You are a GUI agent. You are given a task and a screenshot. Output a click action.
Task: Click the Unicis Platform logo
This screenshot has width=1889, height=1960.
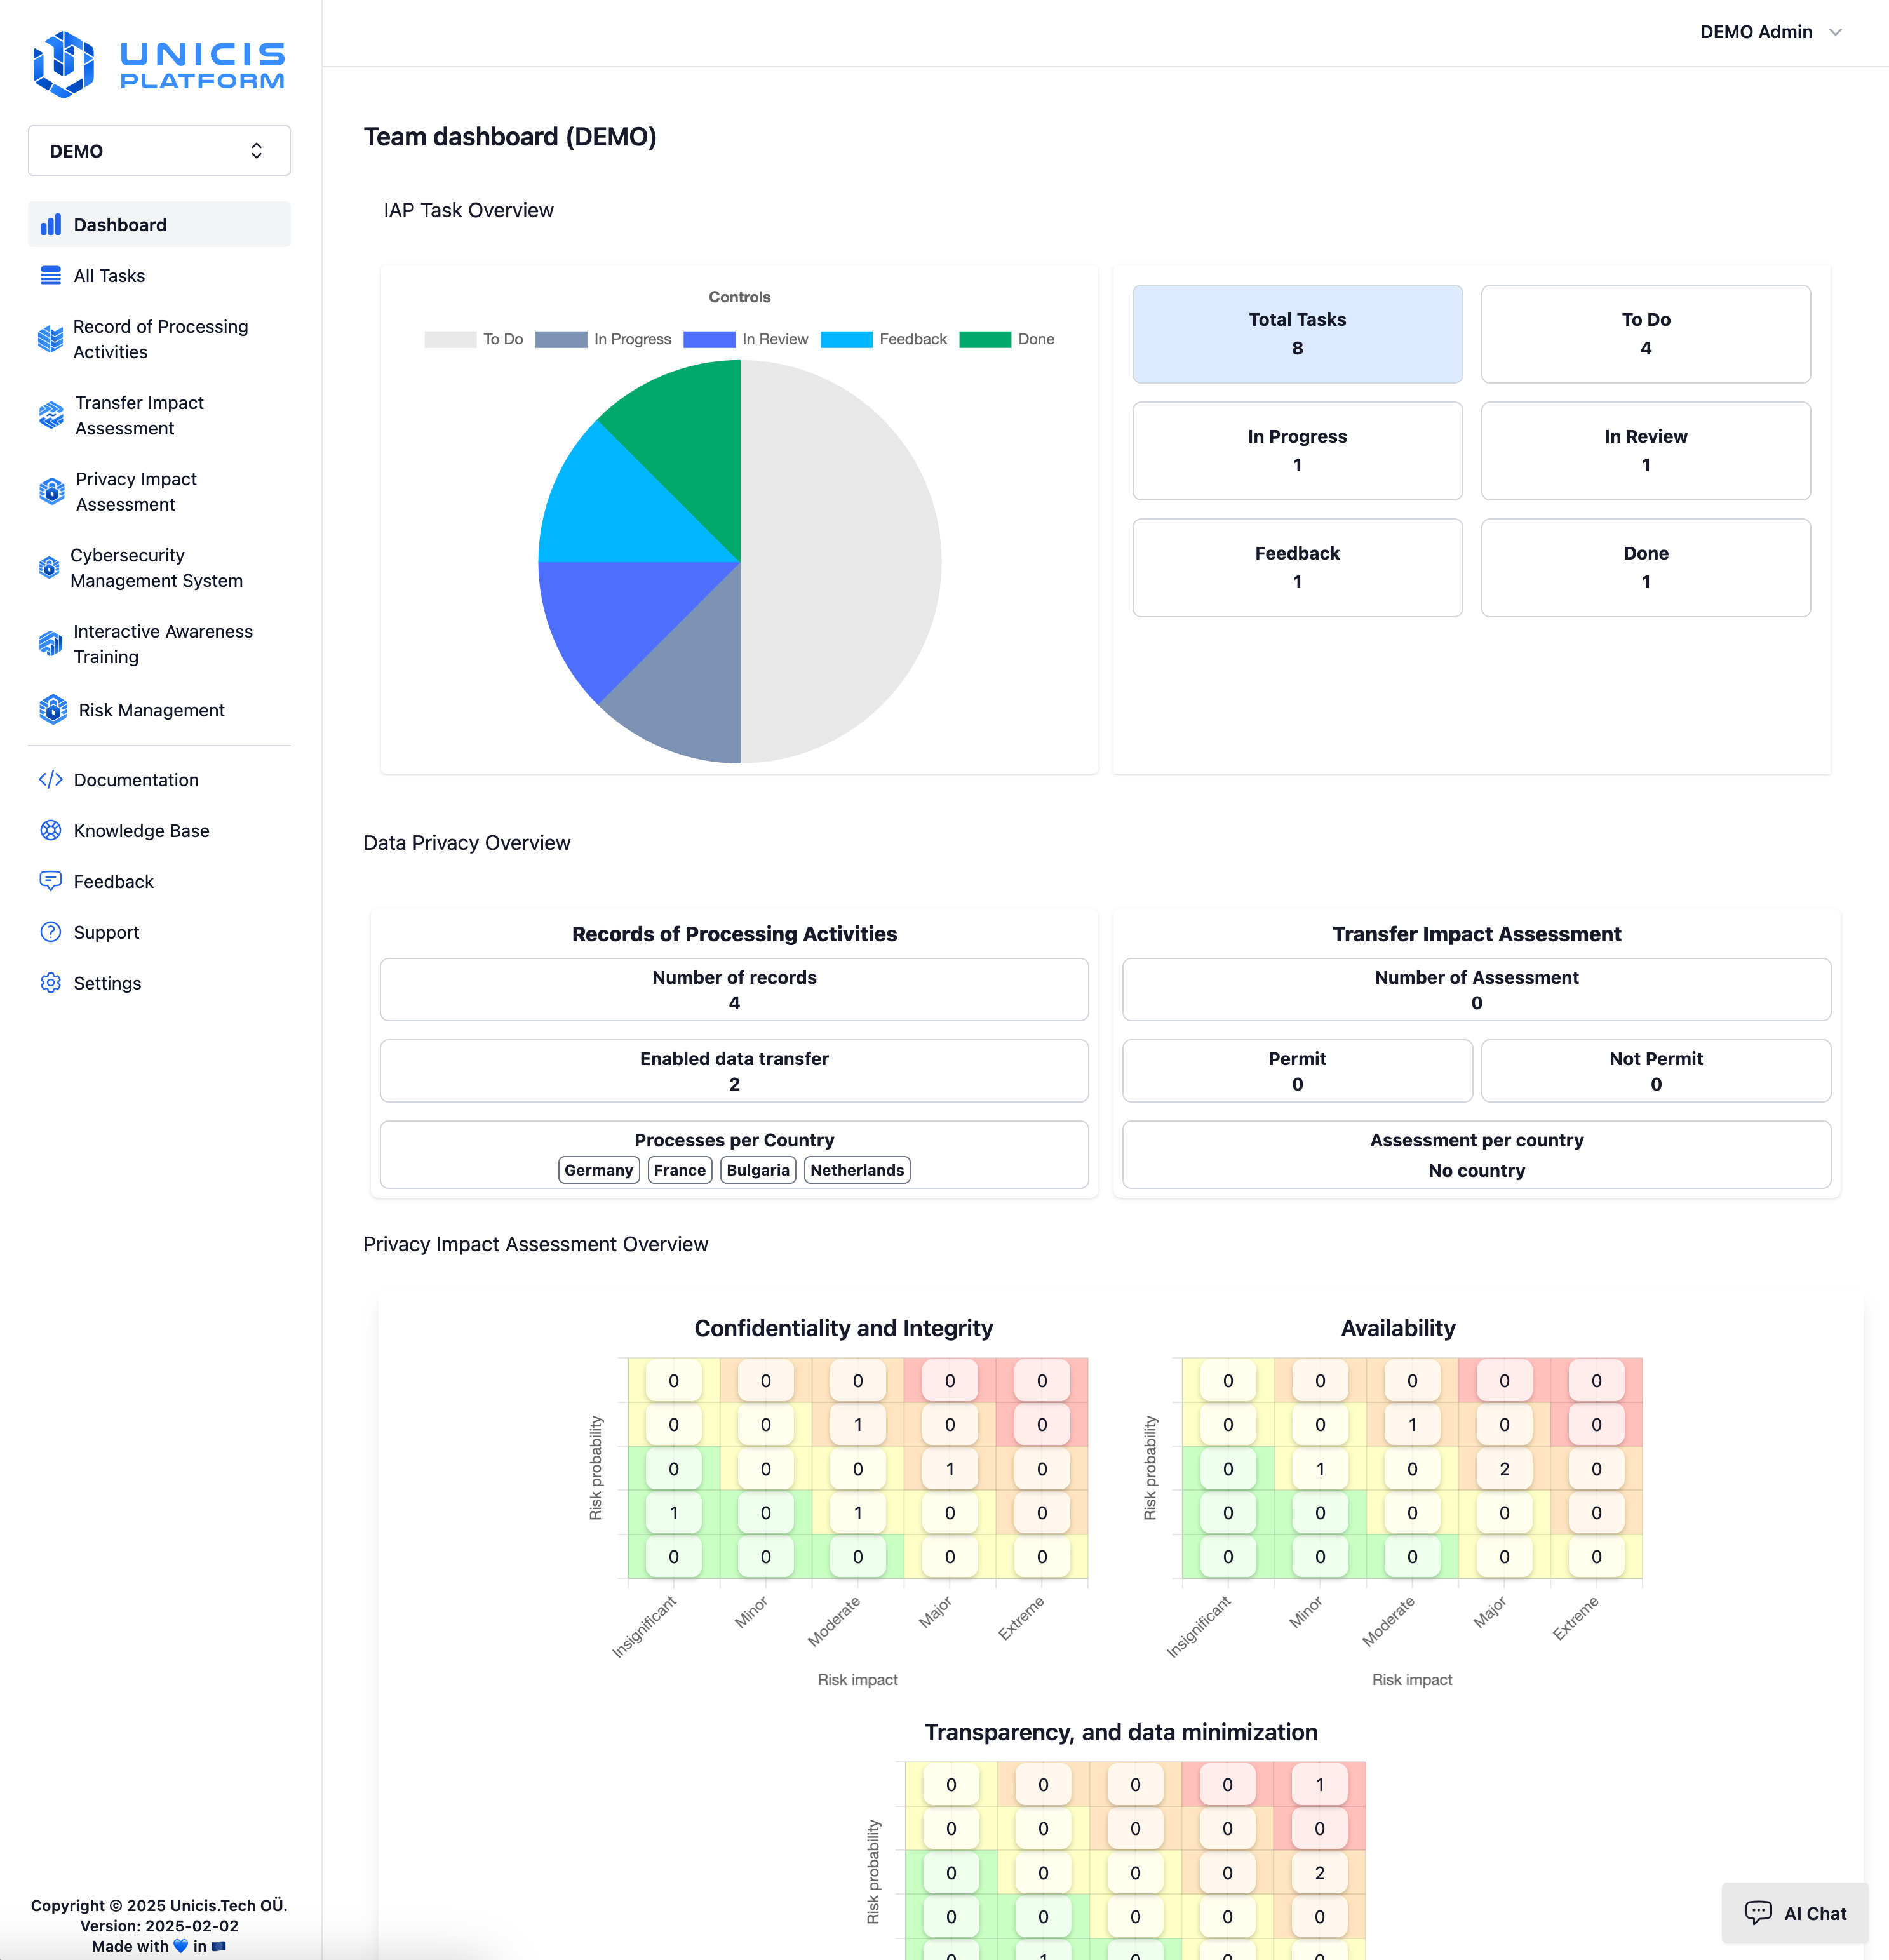159,64
